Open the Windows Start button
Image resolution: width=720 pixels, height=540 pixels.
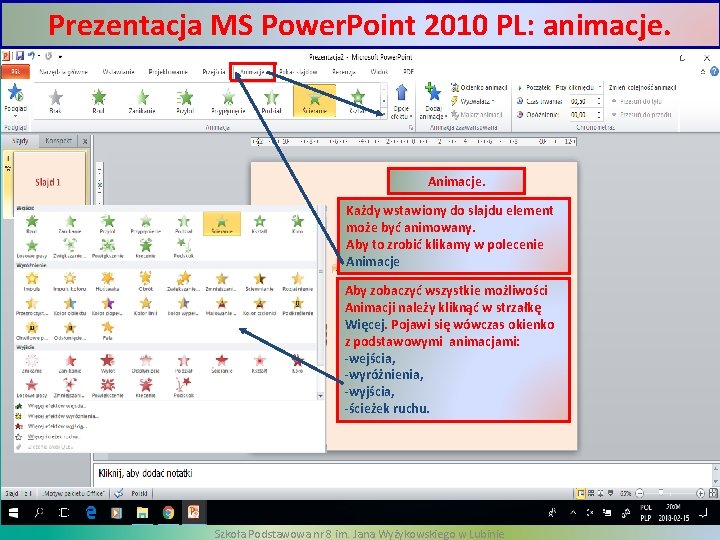[x=13, y=512]
